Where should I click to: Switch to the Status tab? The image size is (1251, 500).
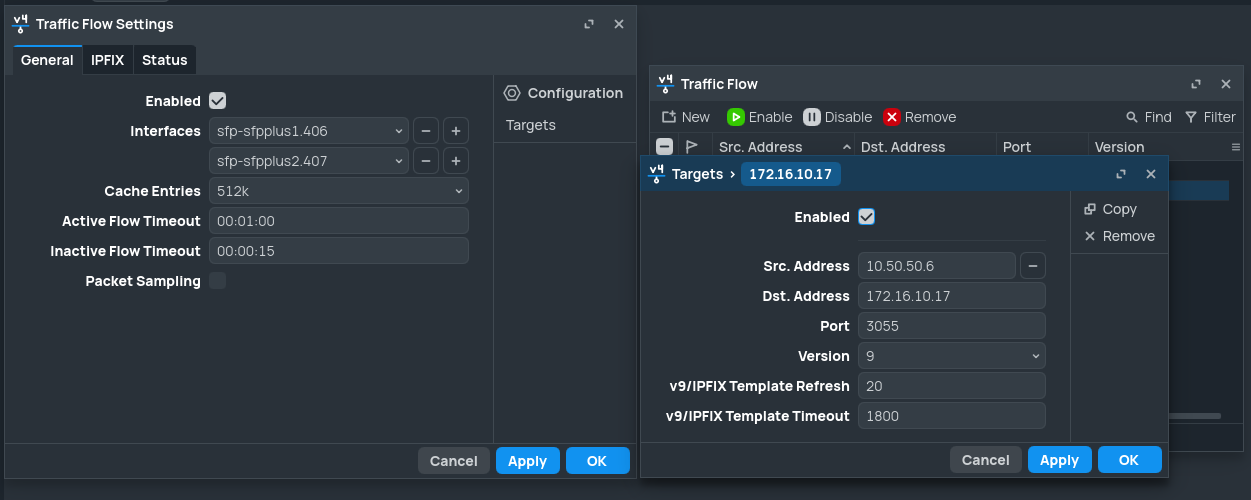(x=164, y=60)
